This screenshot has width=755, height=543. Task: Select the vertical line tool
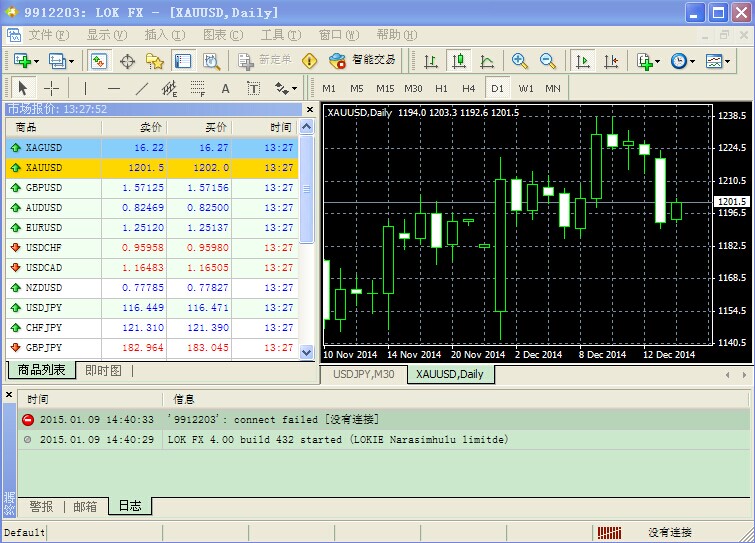(x=85, y=89)
